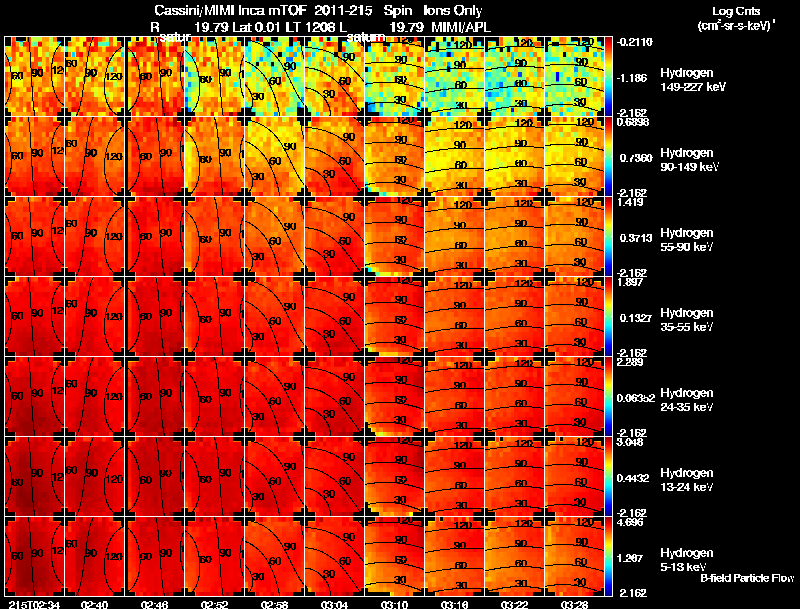Select the 03:10 panel in the 149-227 keV row
This screenshot has width=800, height=609.
tap(394, 76)
